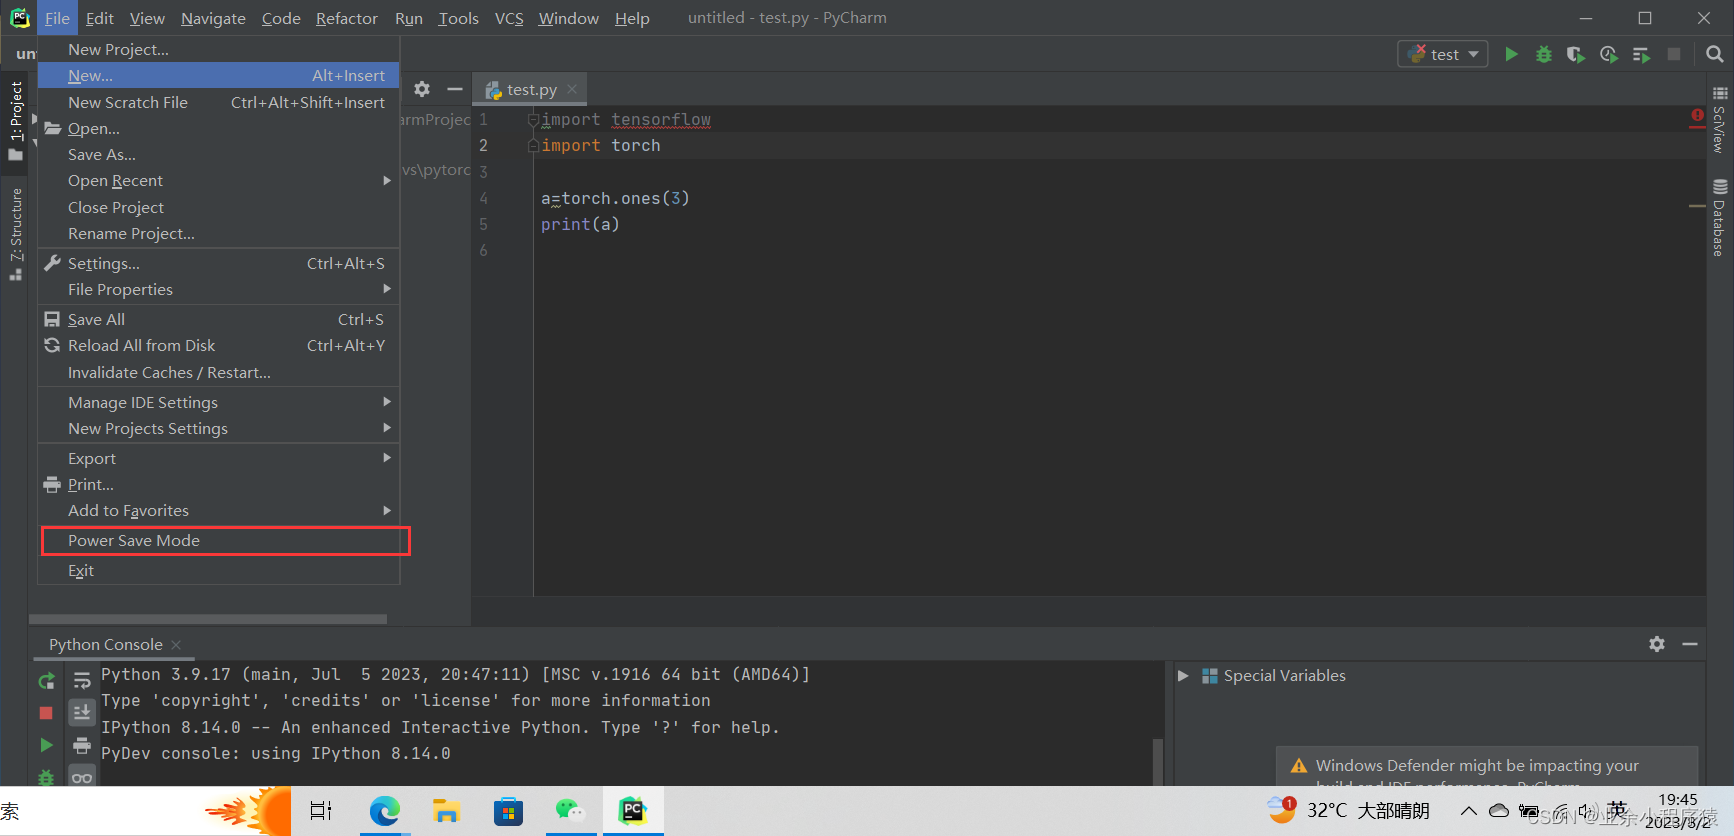Select the Python Console tab
The image size is (1734, 836).
click(x=106, y=645)
